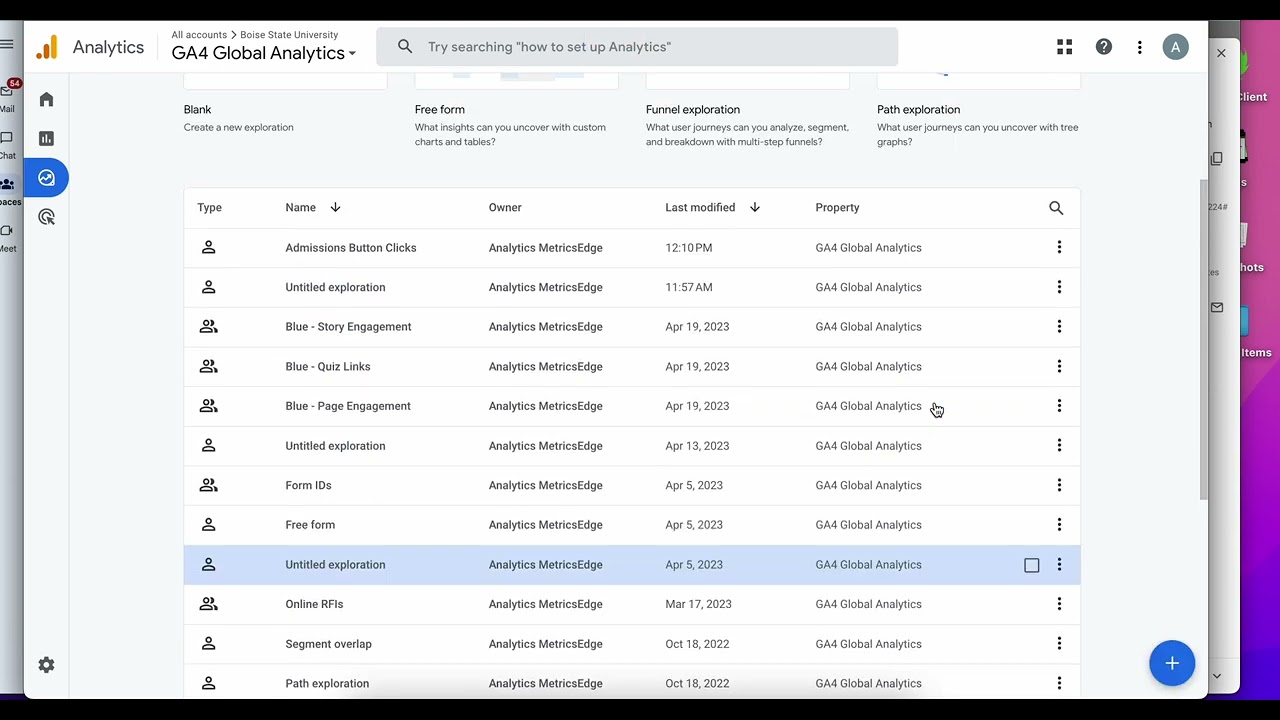This screenshot has width=1280, height=720.
Task: Tick the checkbox on highlighted Untitled exploration row
Action: pyautogui.click(x=1032, y=566)
